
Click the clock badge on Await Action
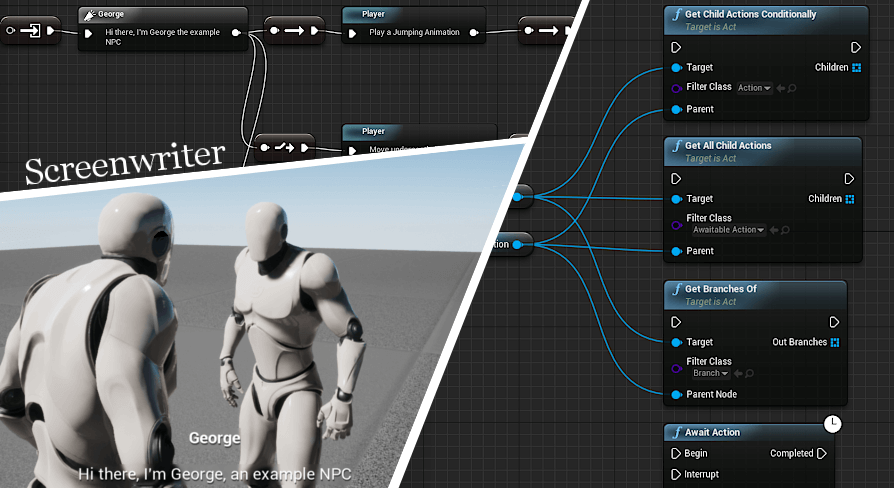coord(832,425)
